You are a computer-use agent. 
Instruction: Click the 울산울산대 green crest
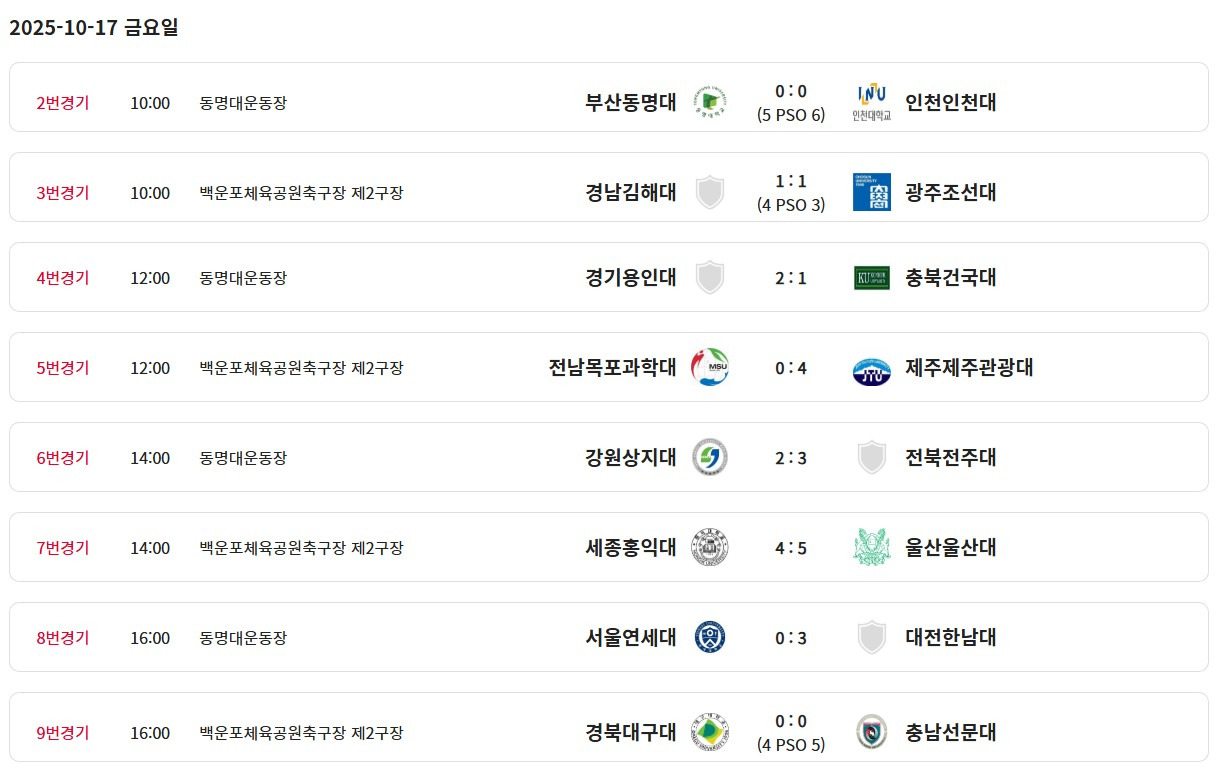pyautogui.click(x=871, y=547)
